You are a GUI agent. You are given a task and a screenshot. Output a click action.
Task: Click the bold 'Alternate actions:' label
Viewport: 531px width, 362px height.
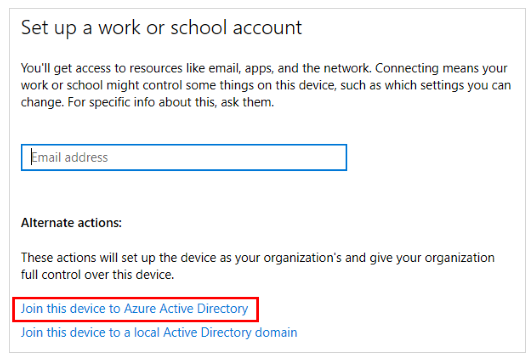[x=71, y=223]
